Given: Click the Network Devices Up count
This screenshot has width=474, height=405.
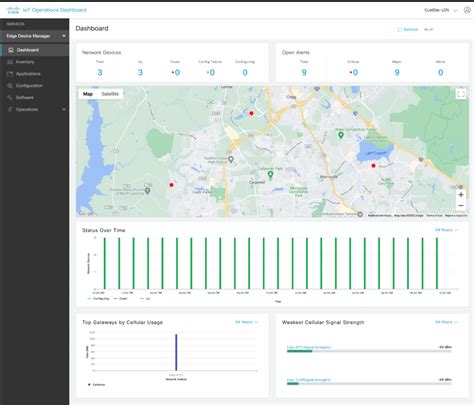Looking at the screenshot, I should coord(140,72).
